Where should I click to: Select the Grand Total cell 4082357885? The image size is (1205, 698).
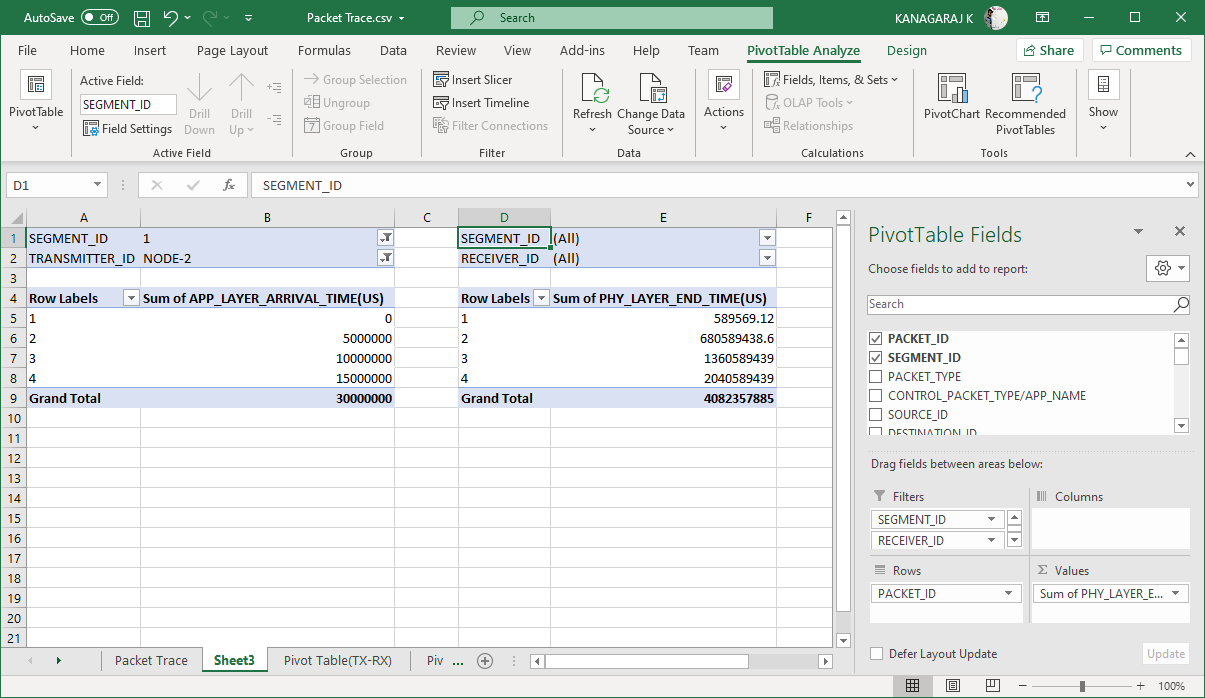[x=663, y=398]
